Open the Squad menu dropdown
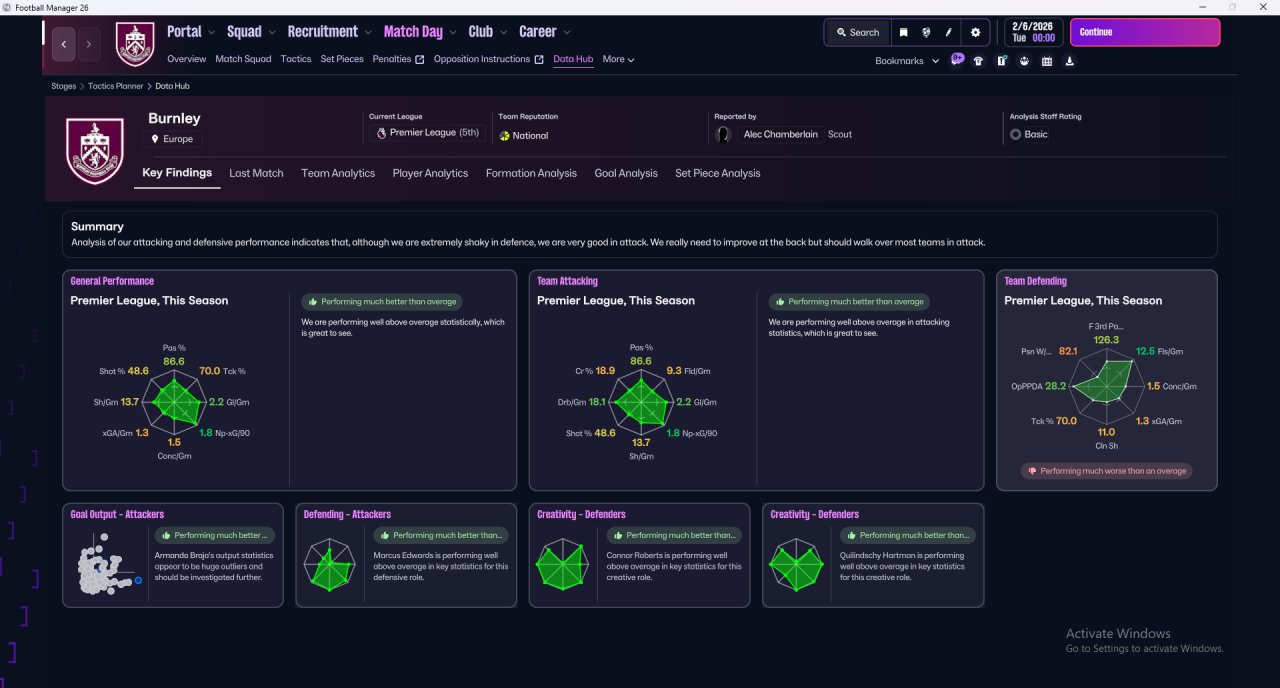 [250, 32]
